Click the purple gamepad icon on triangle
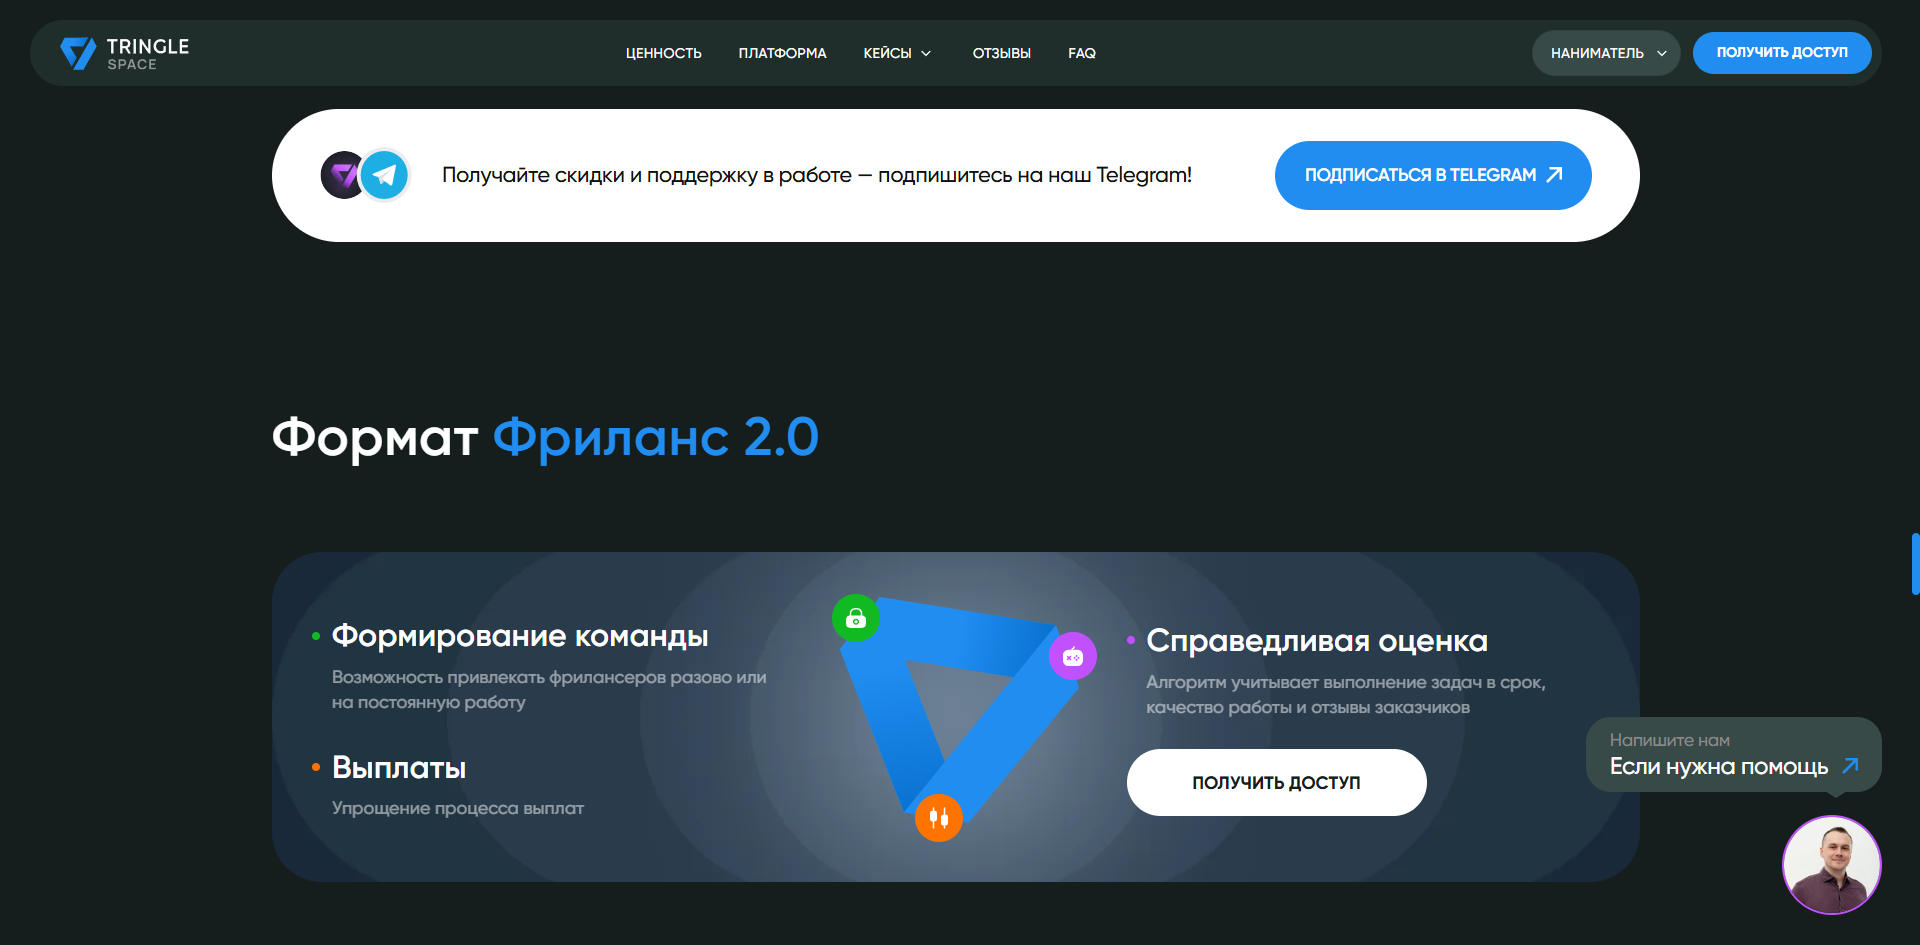 (1073, 656)
